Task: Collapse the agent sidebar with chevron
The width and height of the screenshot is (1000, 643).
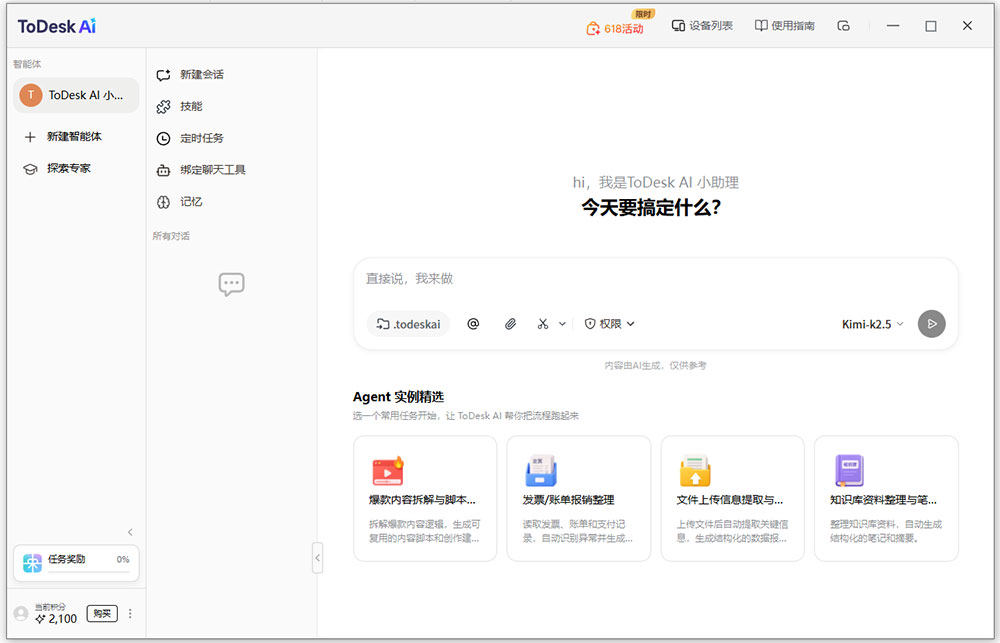Action: (130, 532)
